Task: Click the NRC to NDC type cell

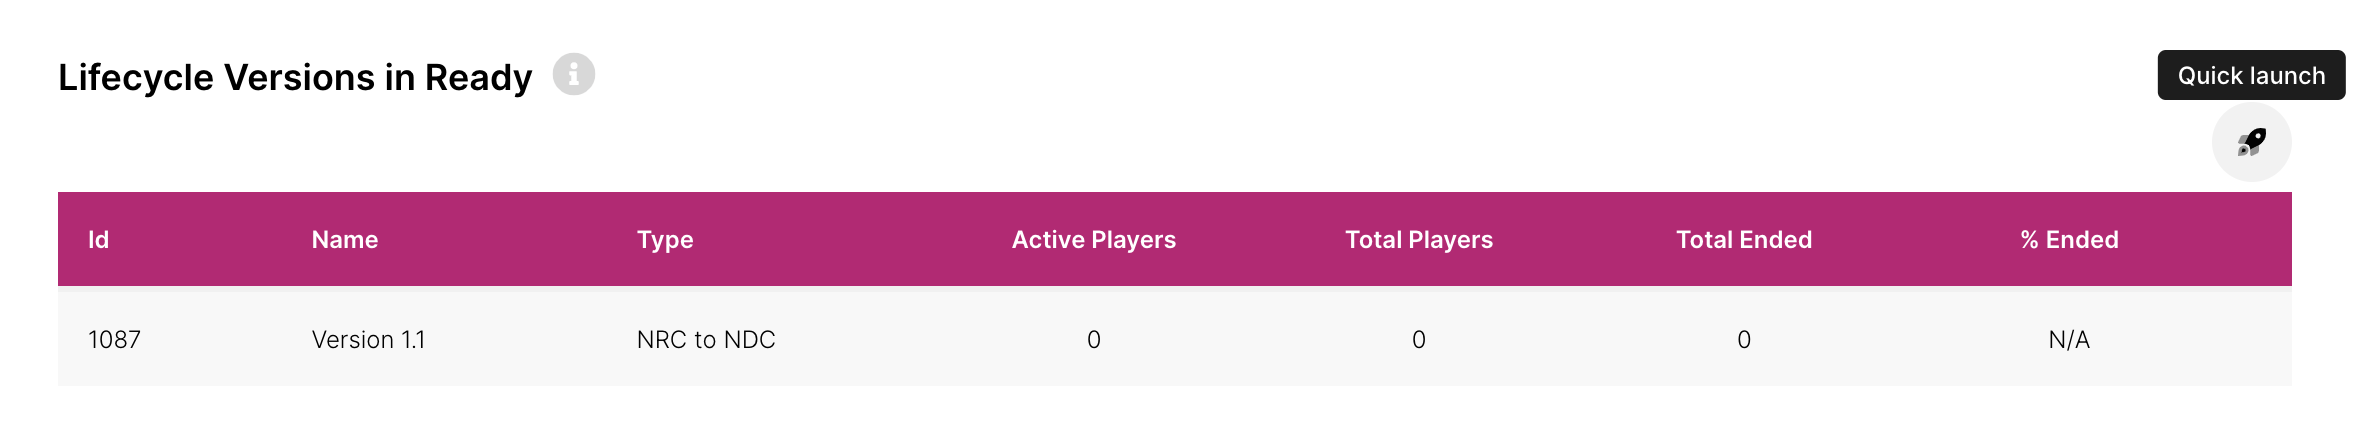Action: tap(706, 340)
